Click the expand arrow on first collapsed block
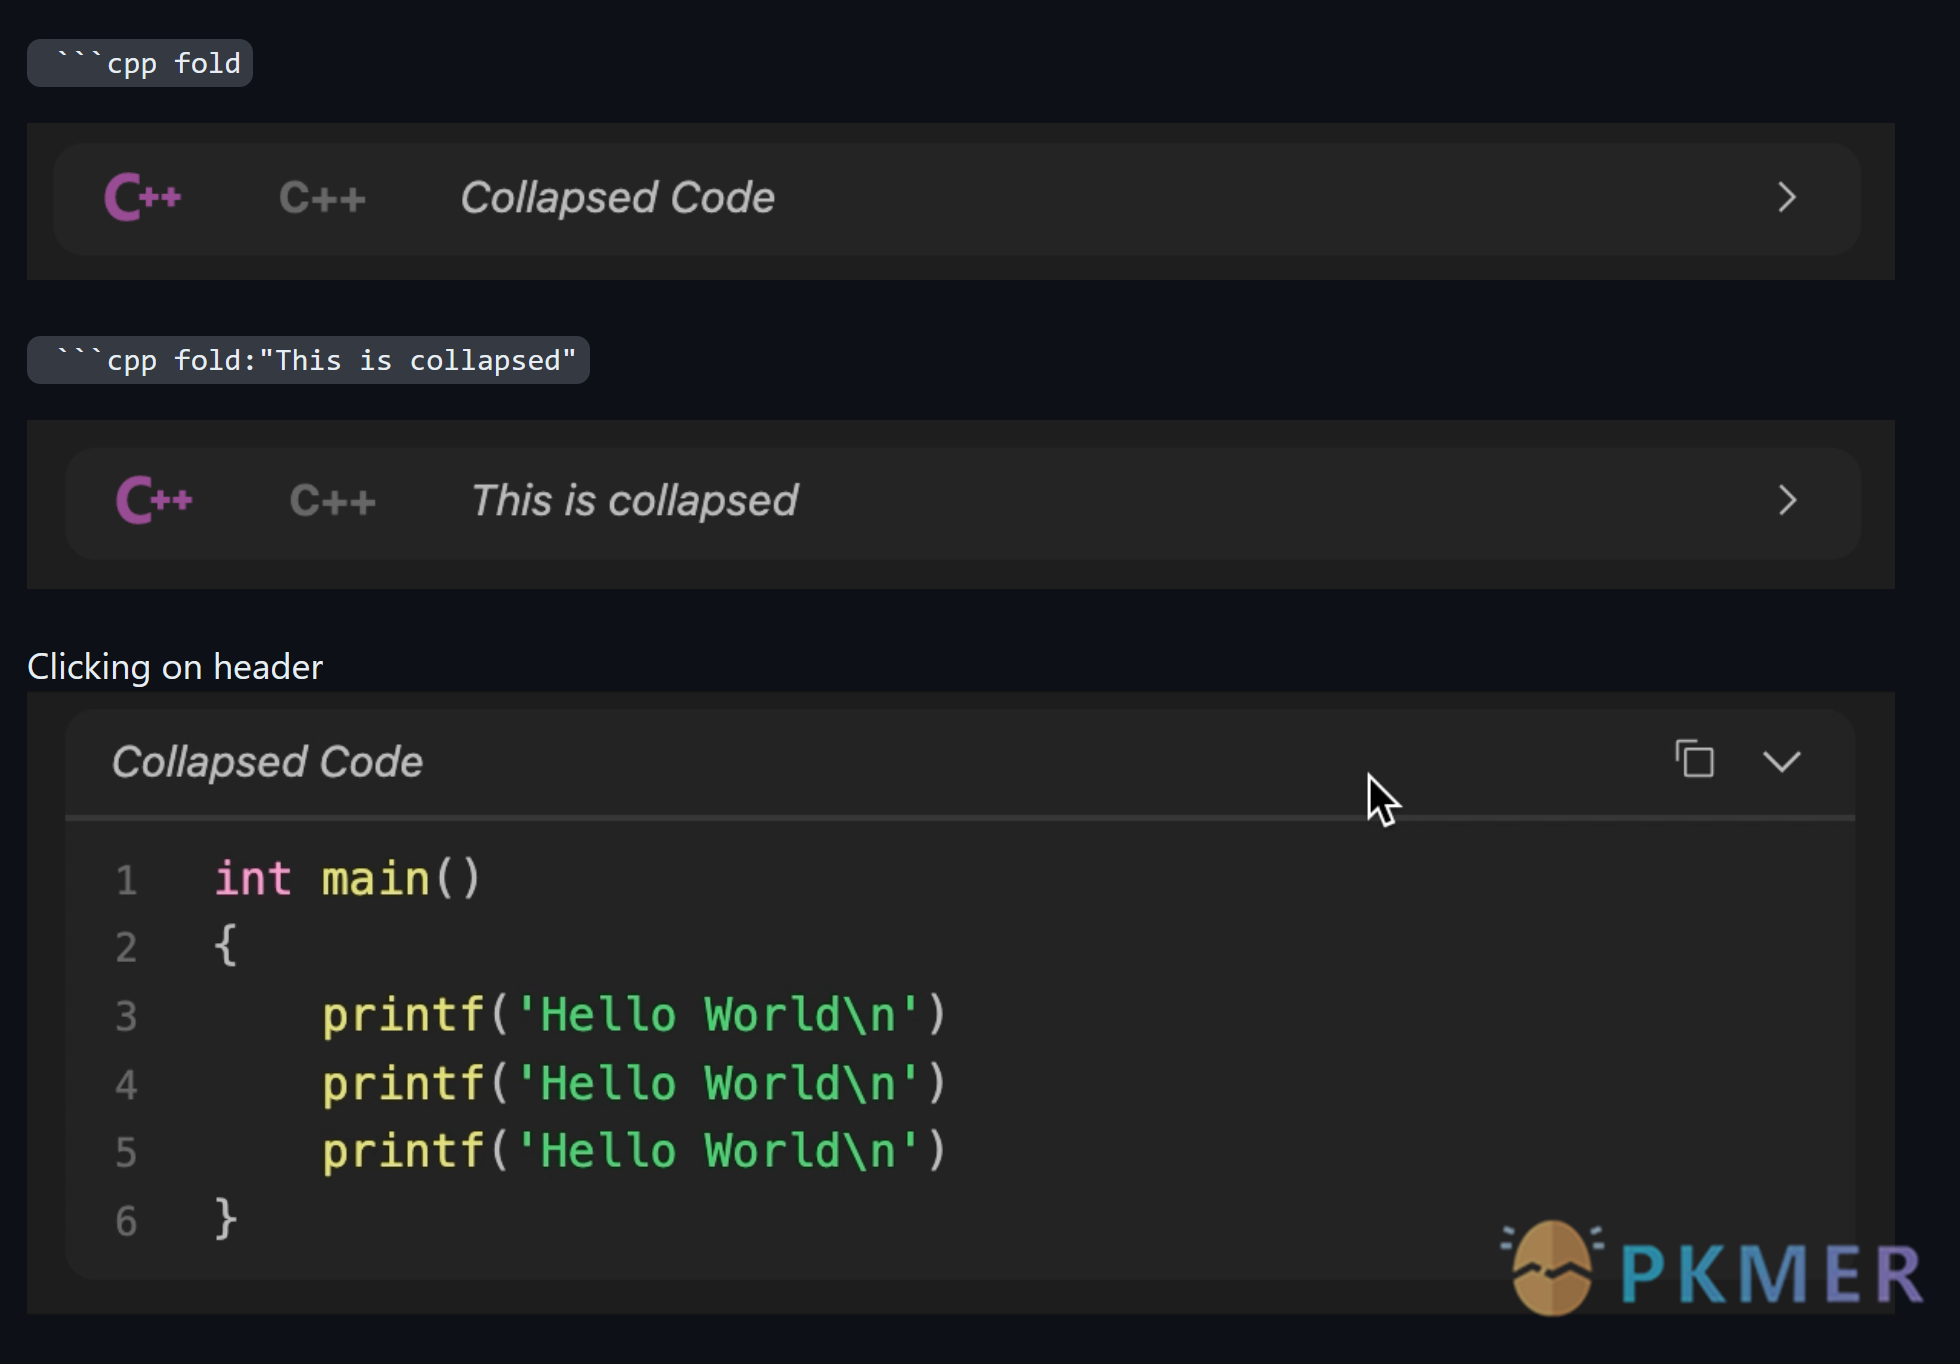Image resolution: width=1960 pixels, height=1364 pixels. (x=1787, y=197)
